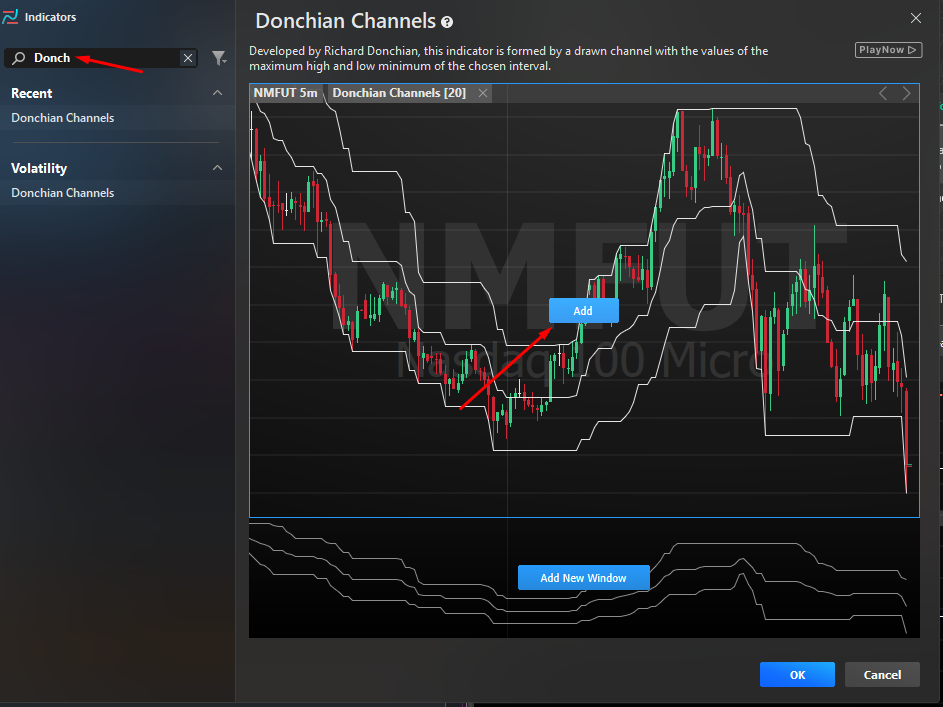This screenshot has height=707, width=943.
Task: Go to previous preview with left arrow
Action: 883,93
